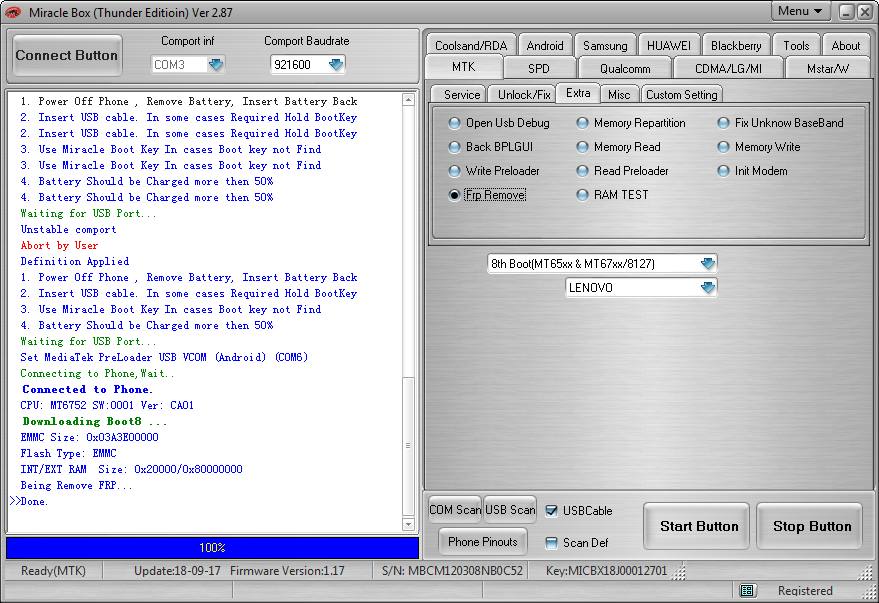This screenshot has height=603, width=879.
Task: Click the log scrollbar up arrow
Action: pos(408,100)
